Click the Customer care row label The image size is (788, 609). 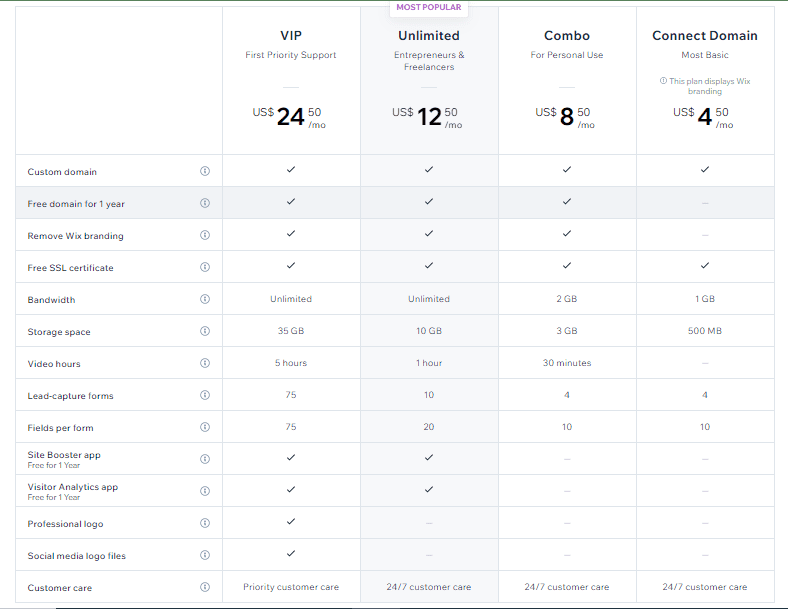pos(59,588)
